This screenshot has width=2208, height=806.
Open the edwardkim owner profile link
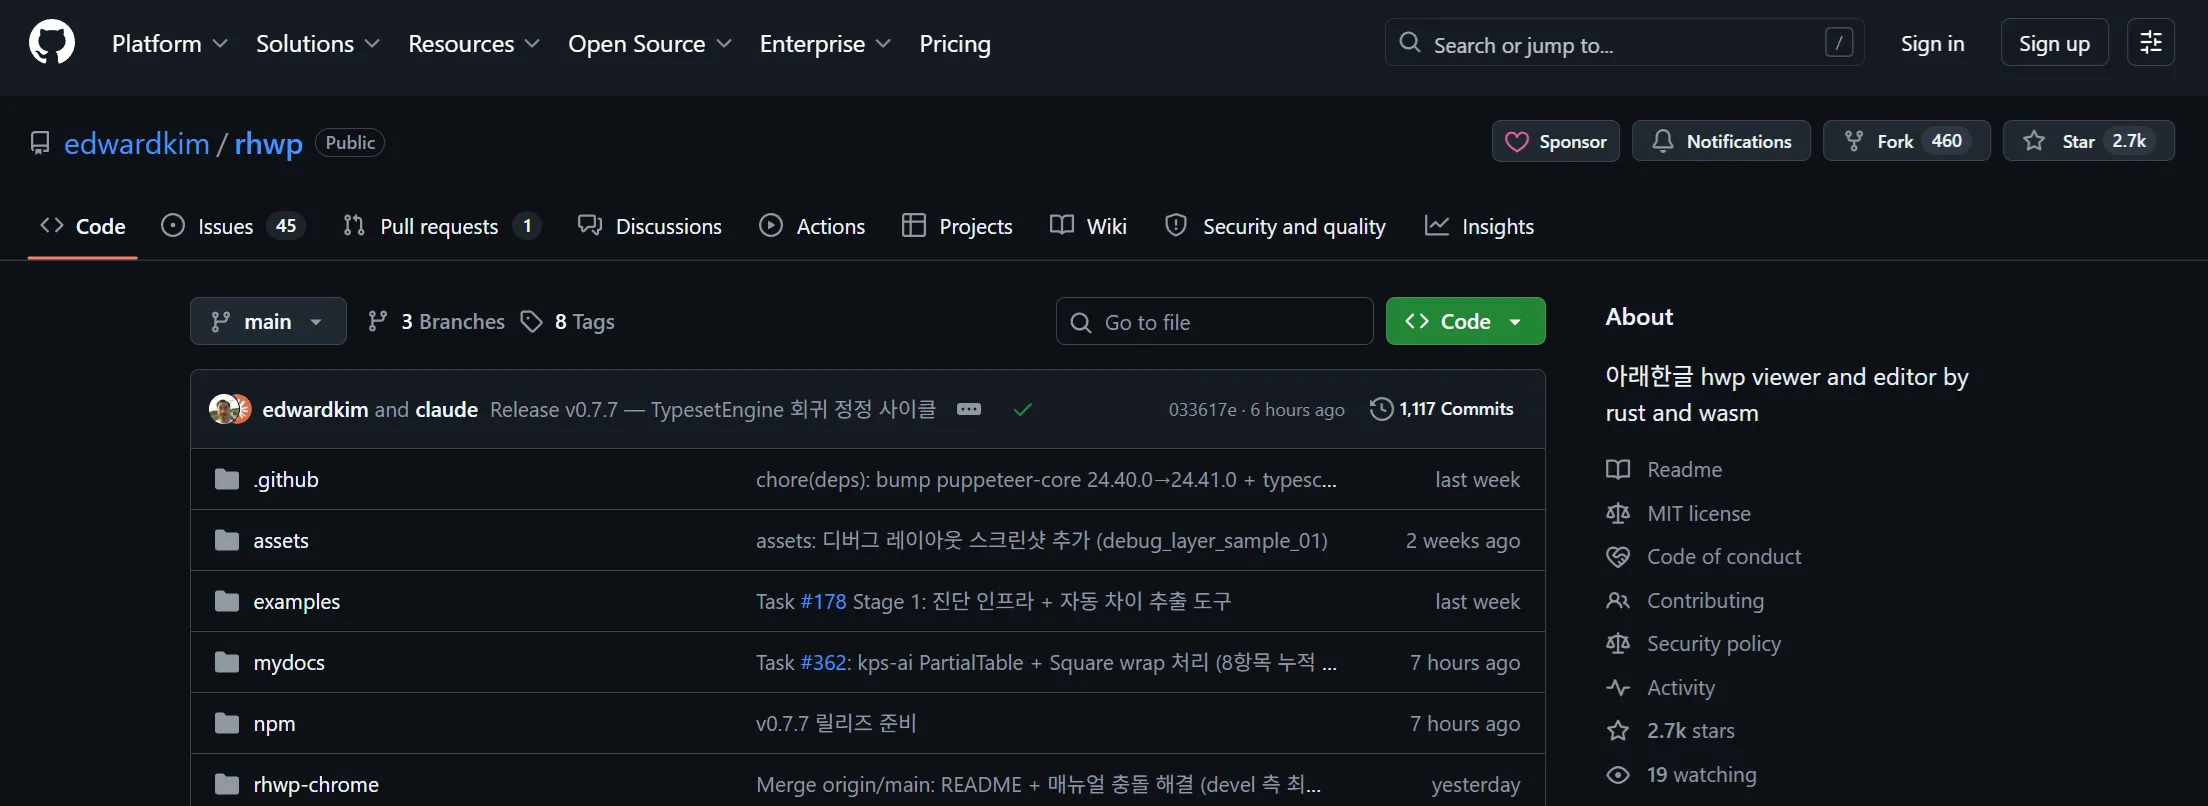(137, 143)
